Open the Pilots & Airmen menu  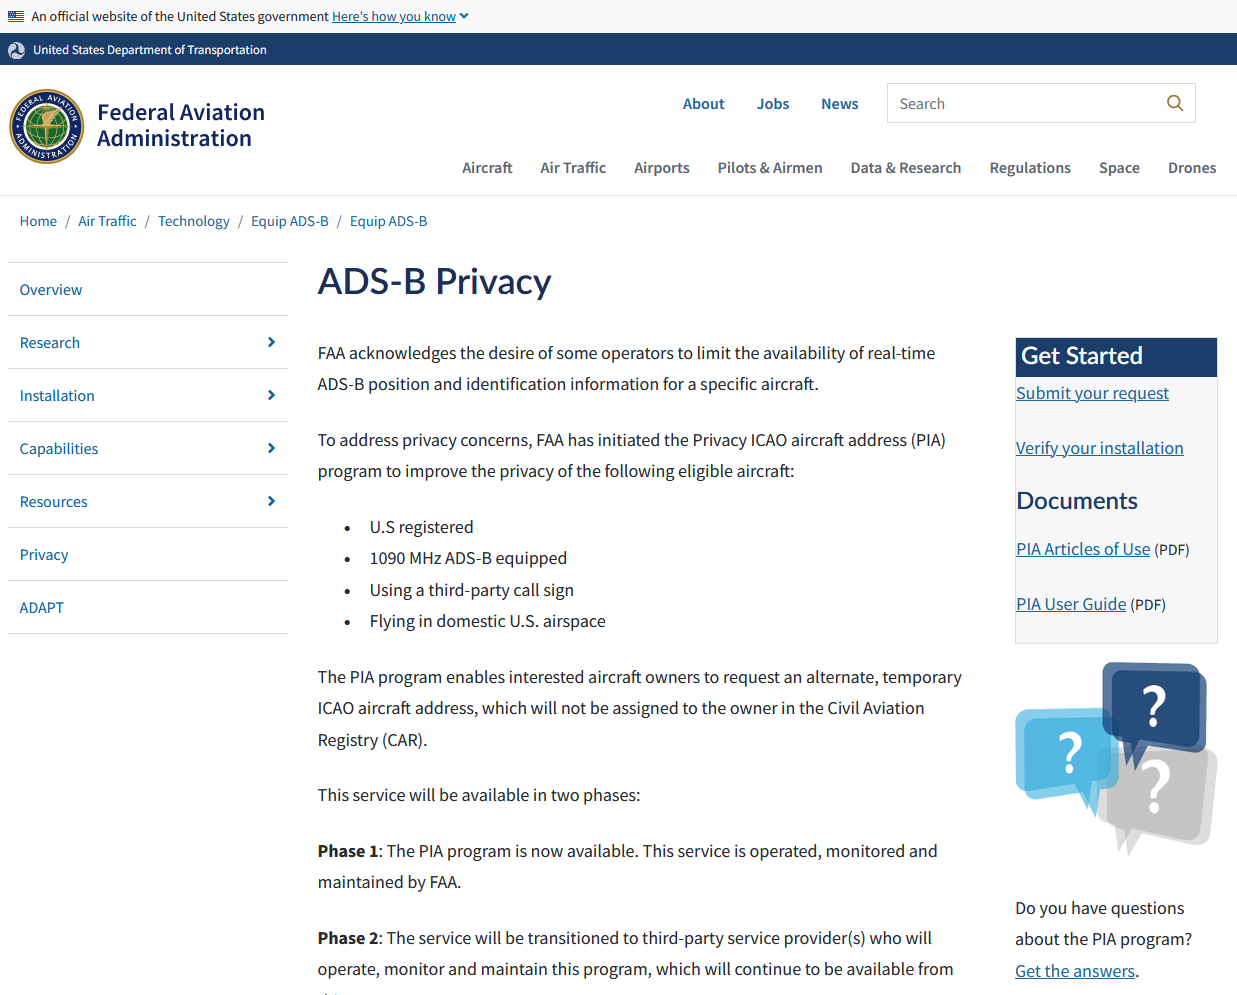pos(770,168)
